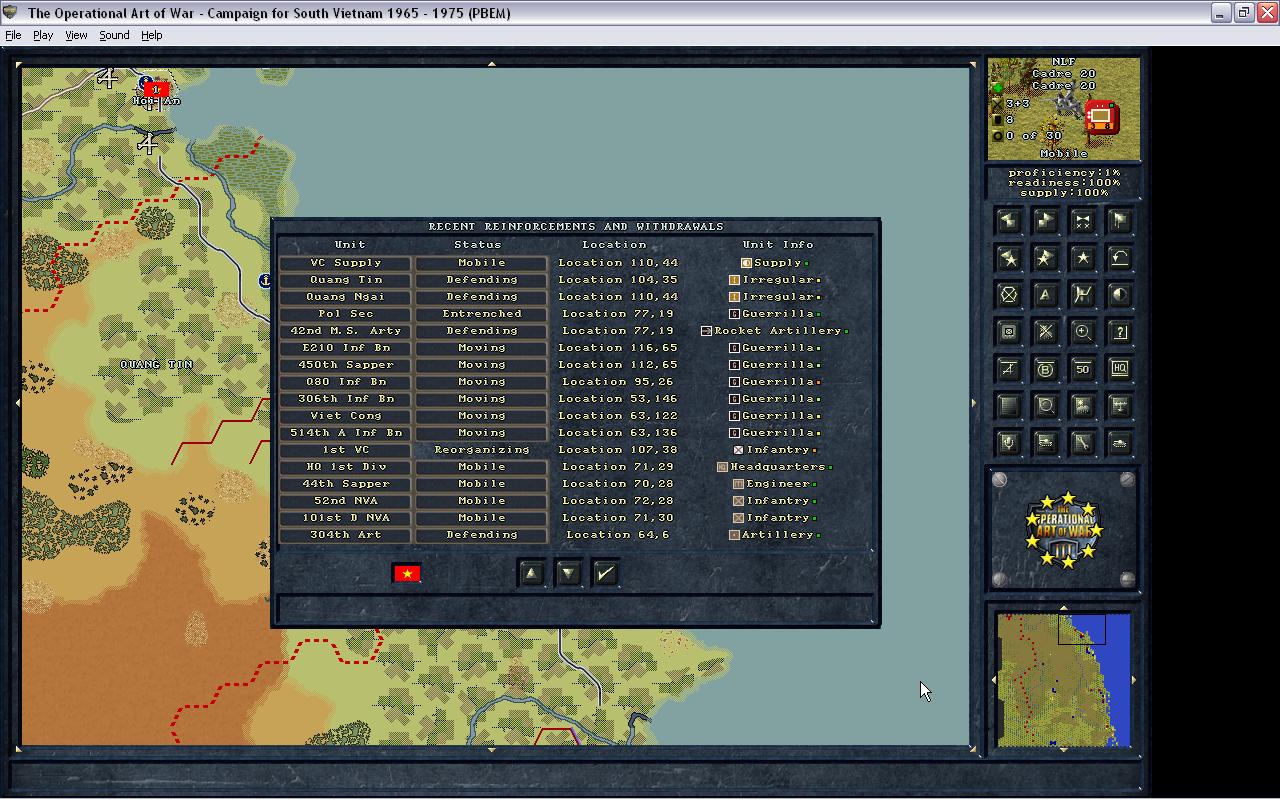1280x800 pixels.
Task: Click the minimap left scroll arrow
Action: (x=994, y=680)
